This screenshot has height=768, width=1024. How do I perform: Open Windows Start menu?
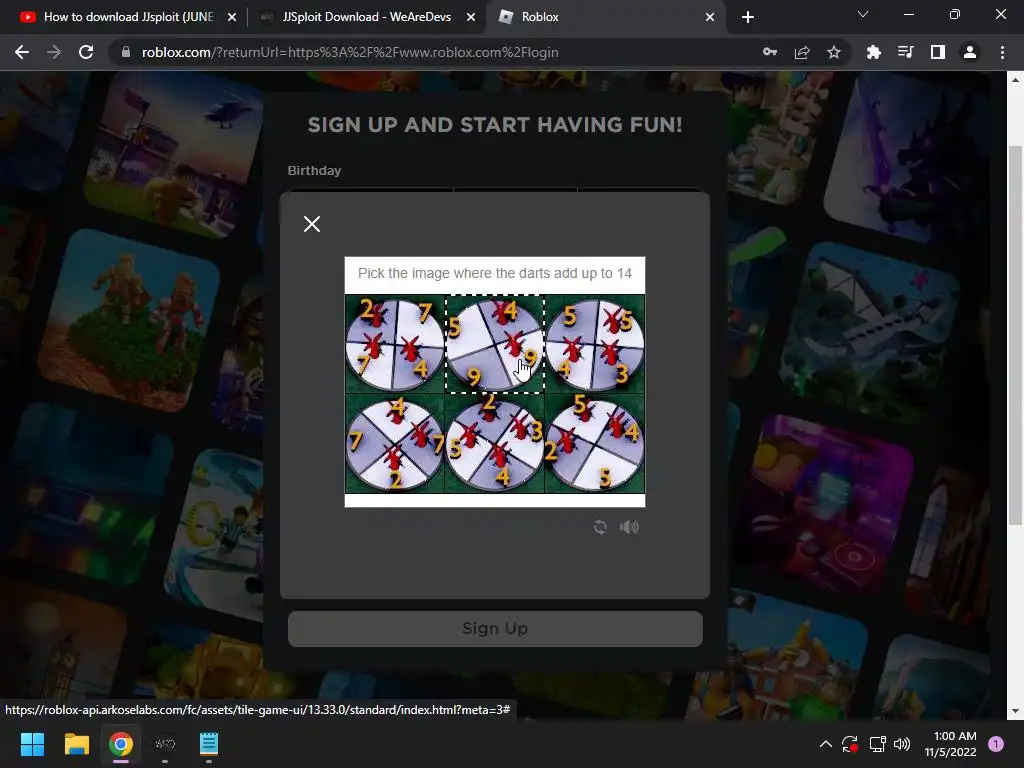32,744
